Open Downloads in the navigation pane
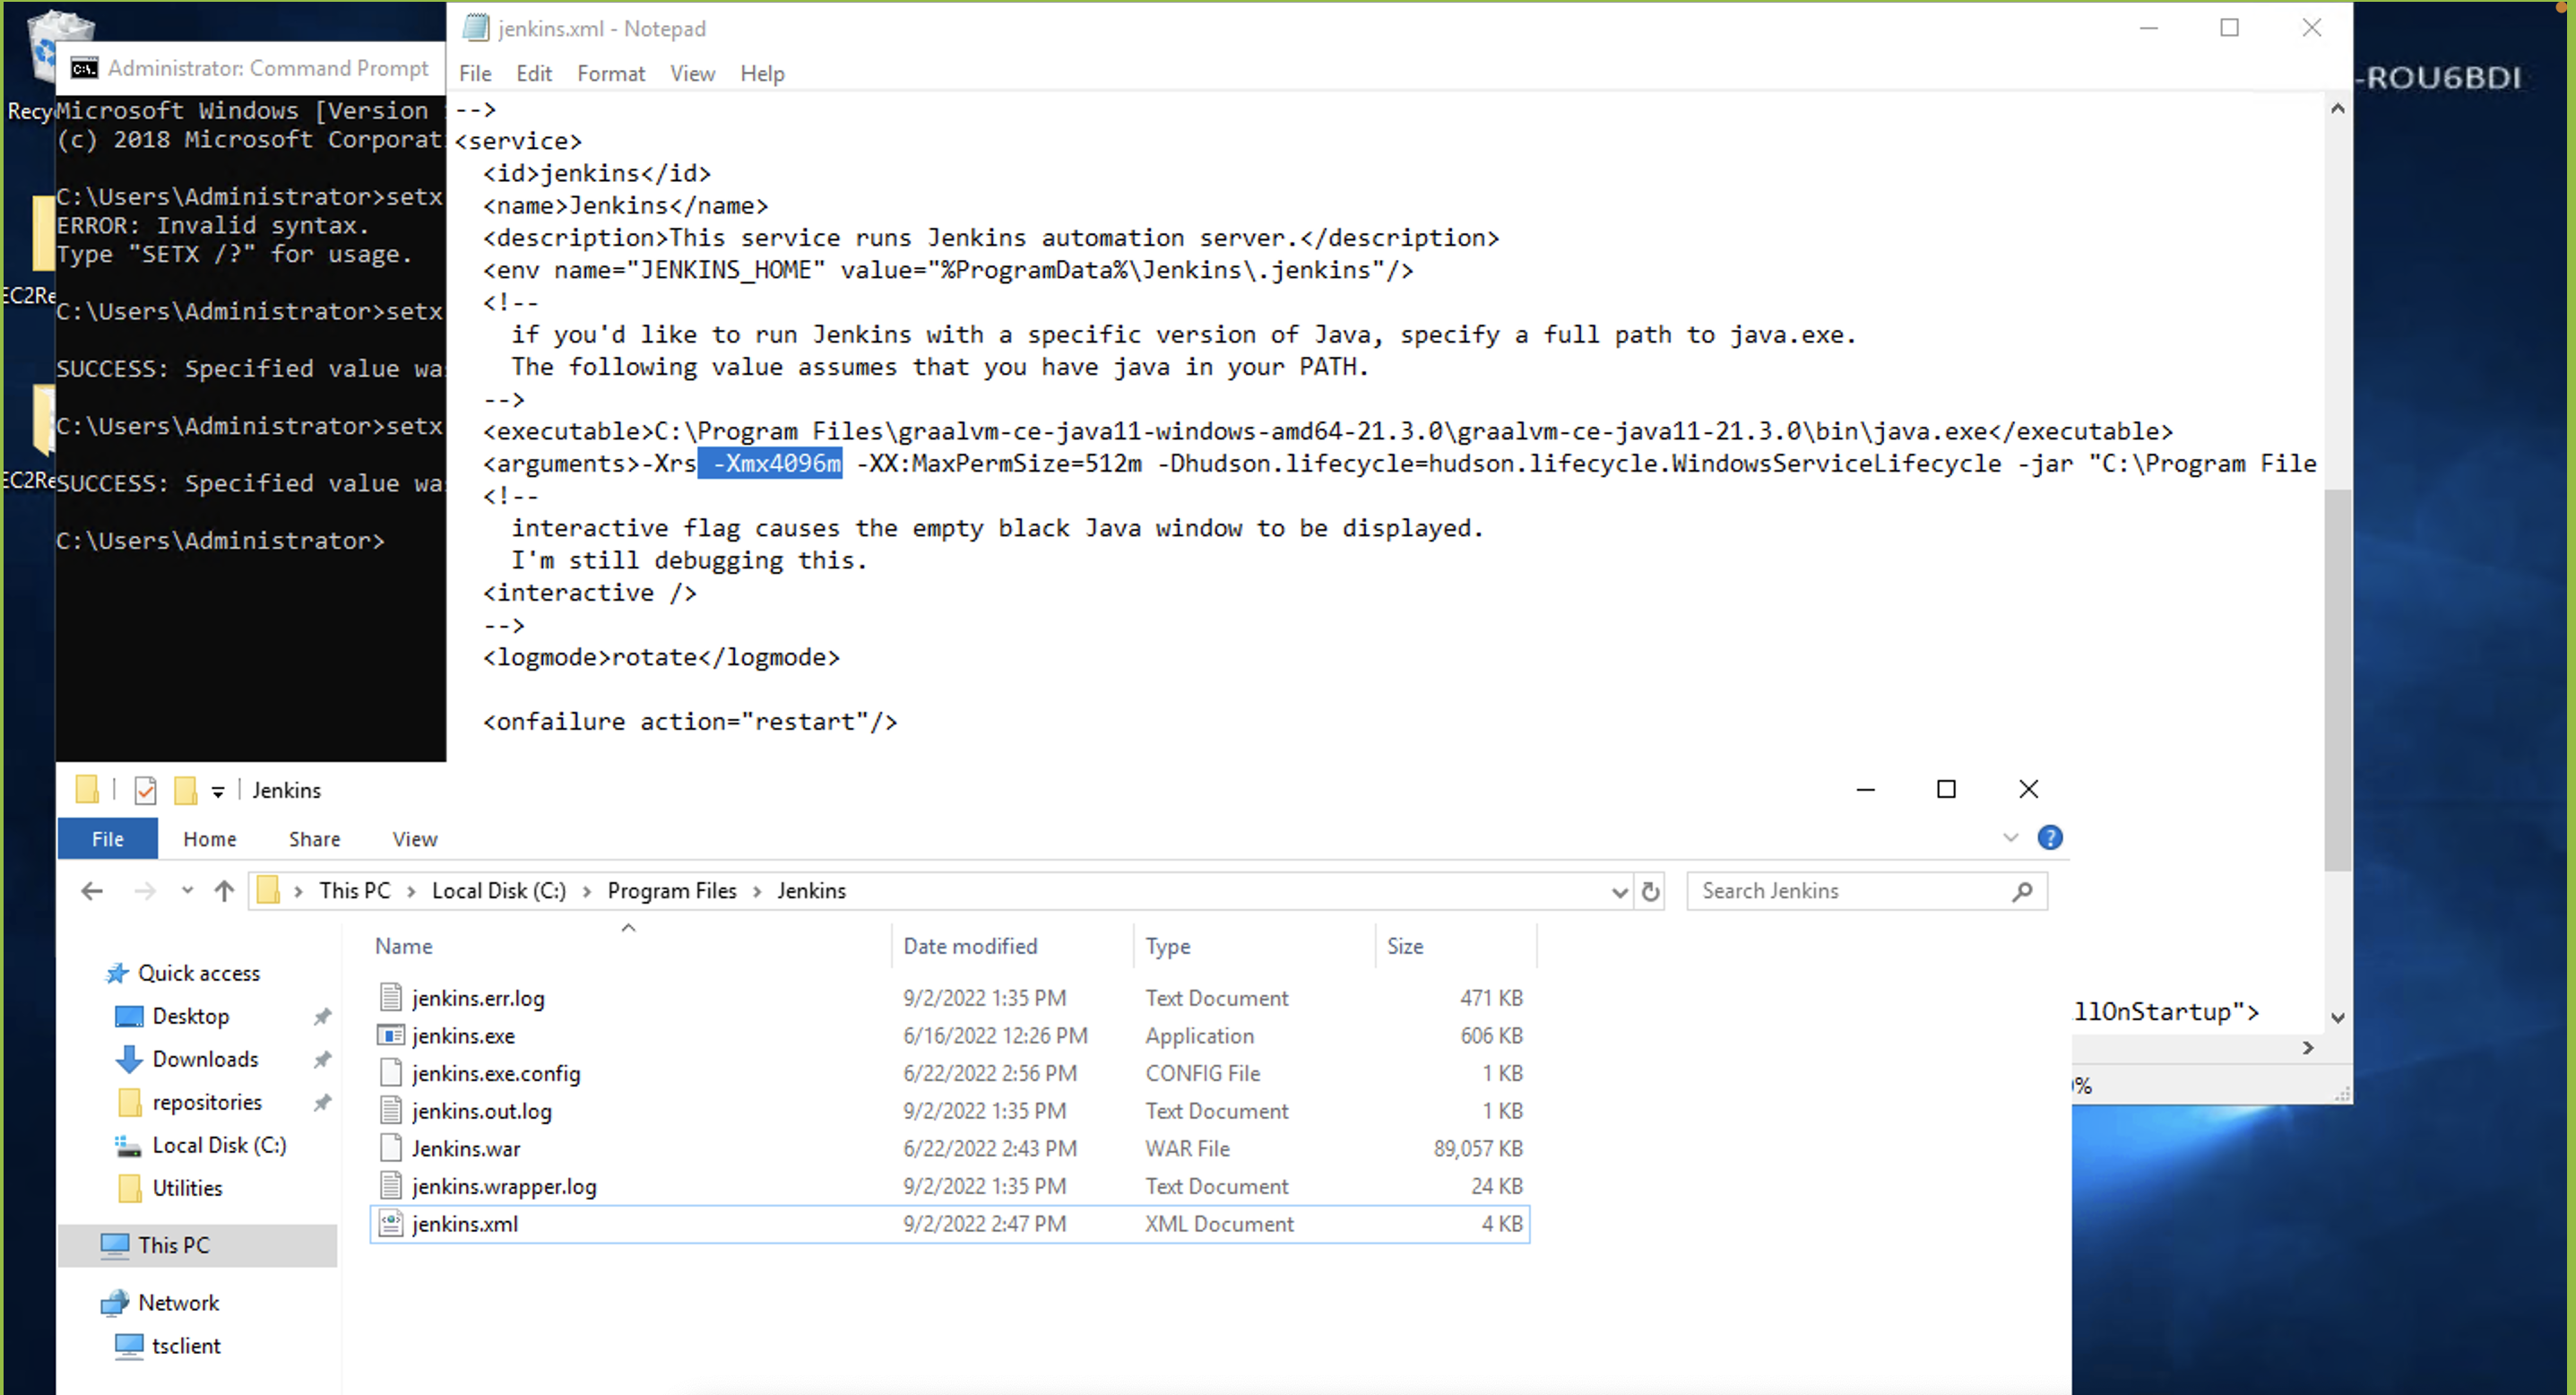 [205, 1059]
